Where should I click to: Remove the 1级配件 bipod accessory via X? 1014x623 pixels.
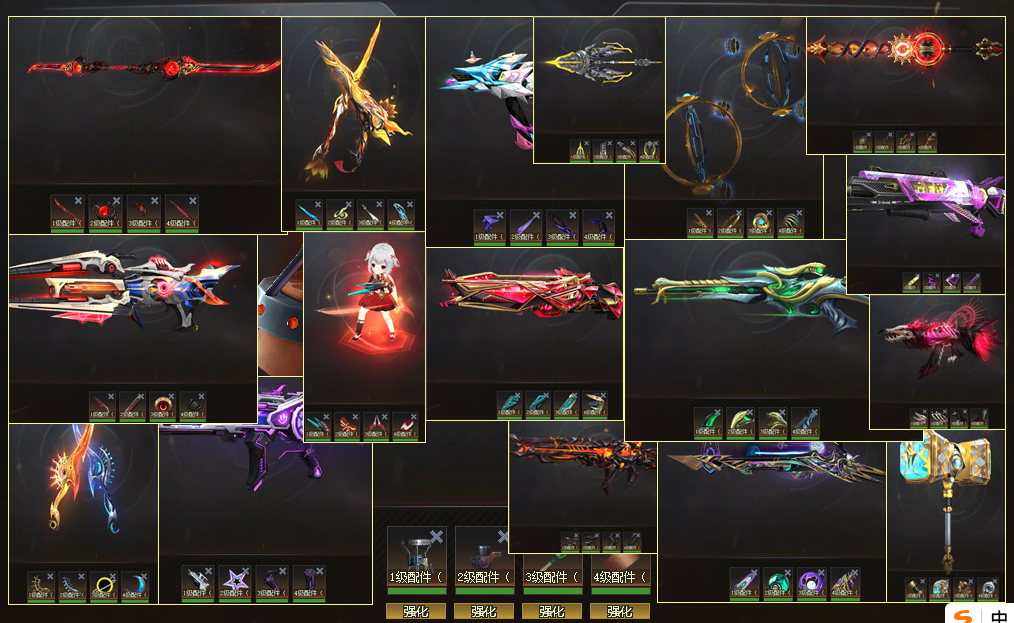[437, 536]
